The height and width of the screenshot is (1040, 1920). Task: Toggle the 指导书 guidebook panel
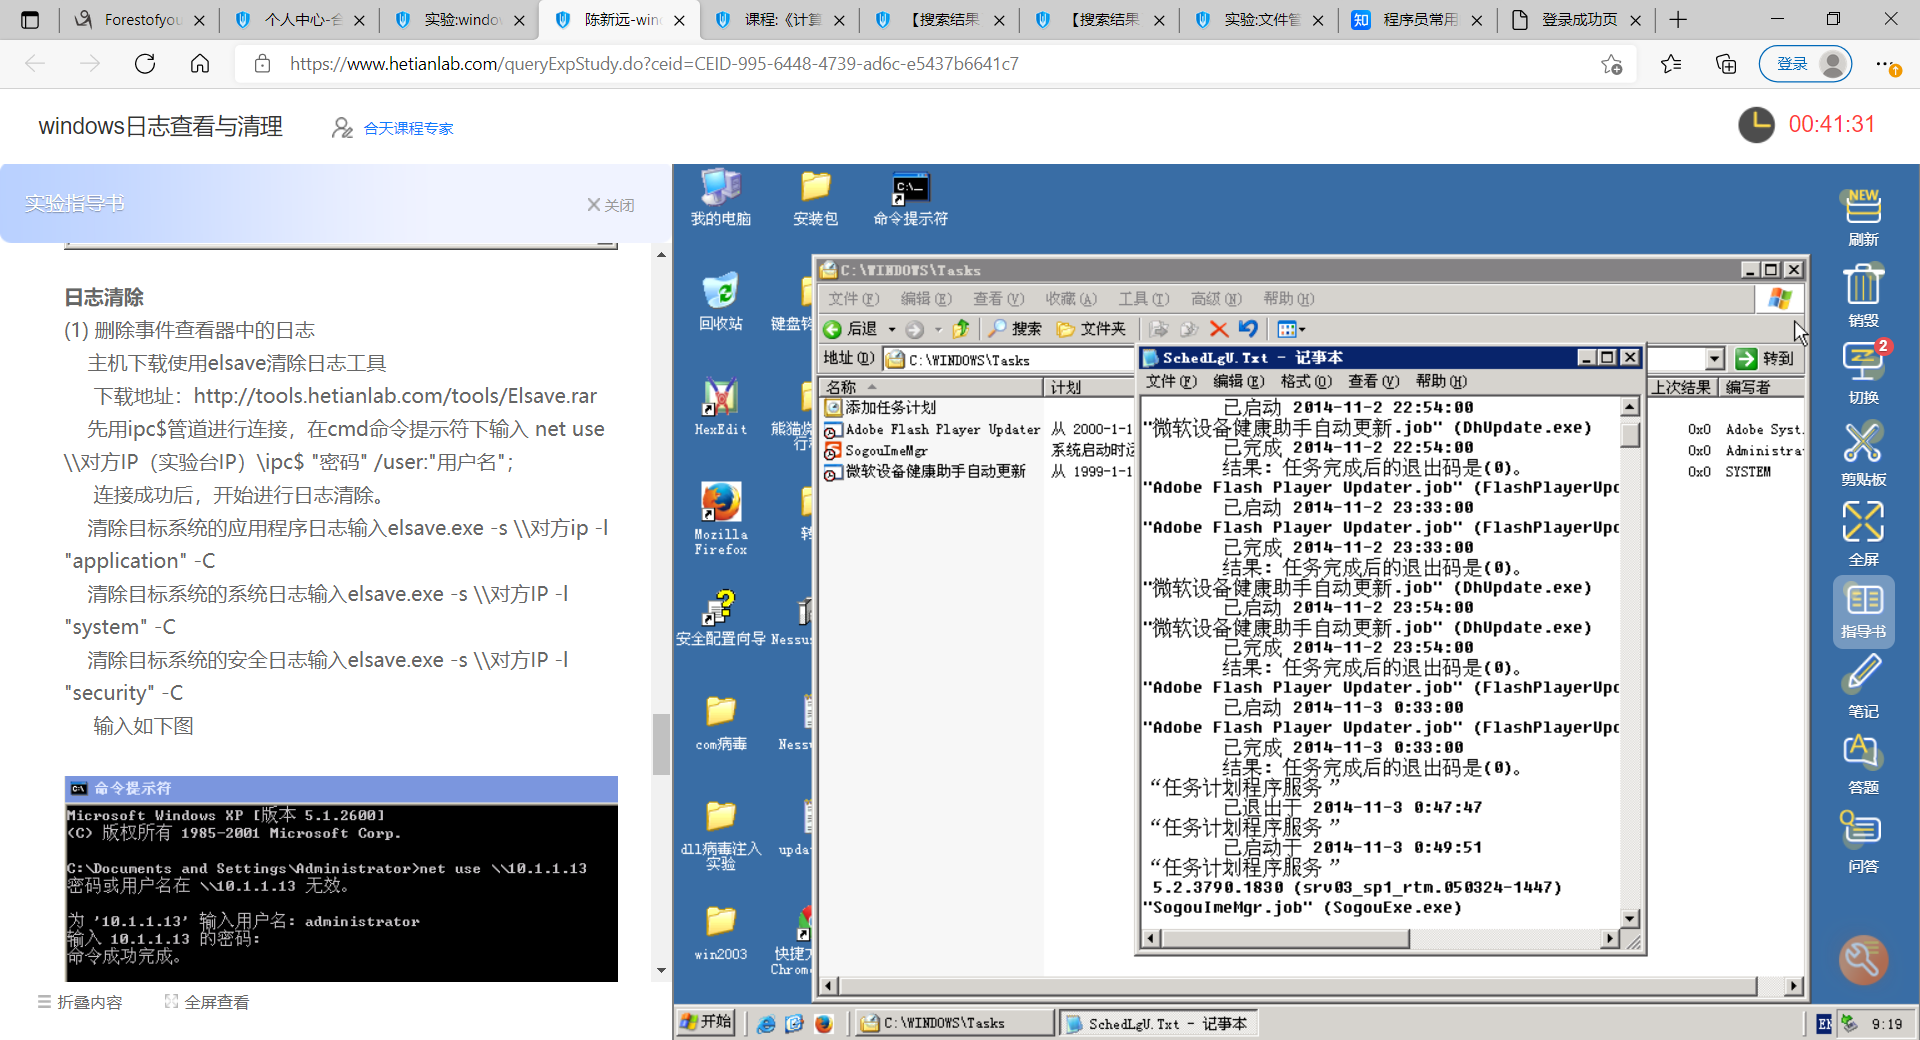(1863, 612)
